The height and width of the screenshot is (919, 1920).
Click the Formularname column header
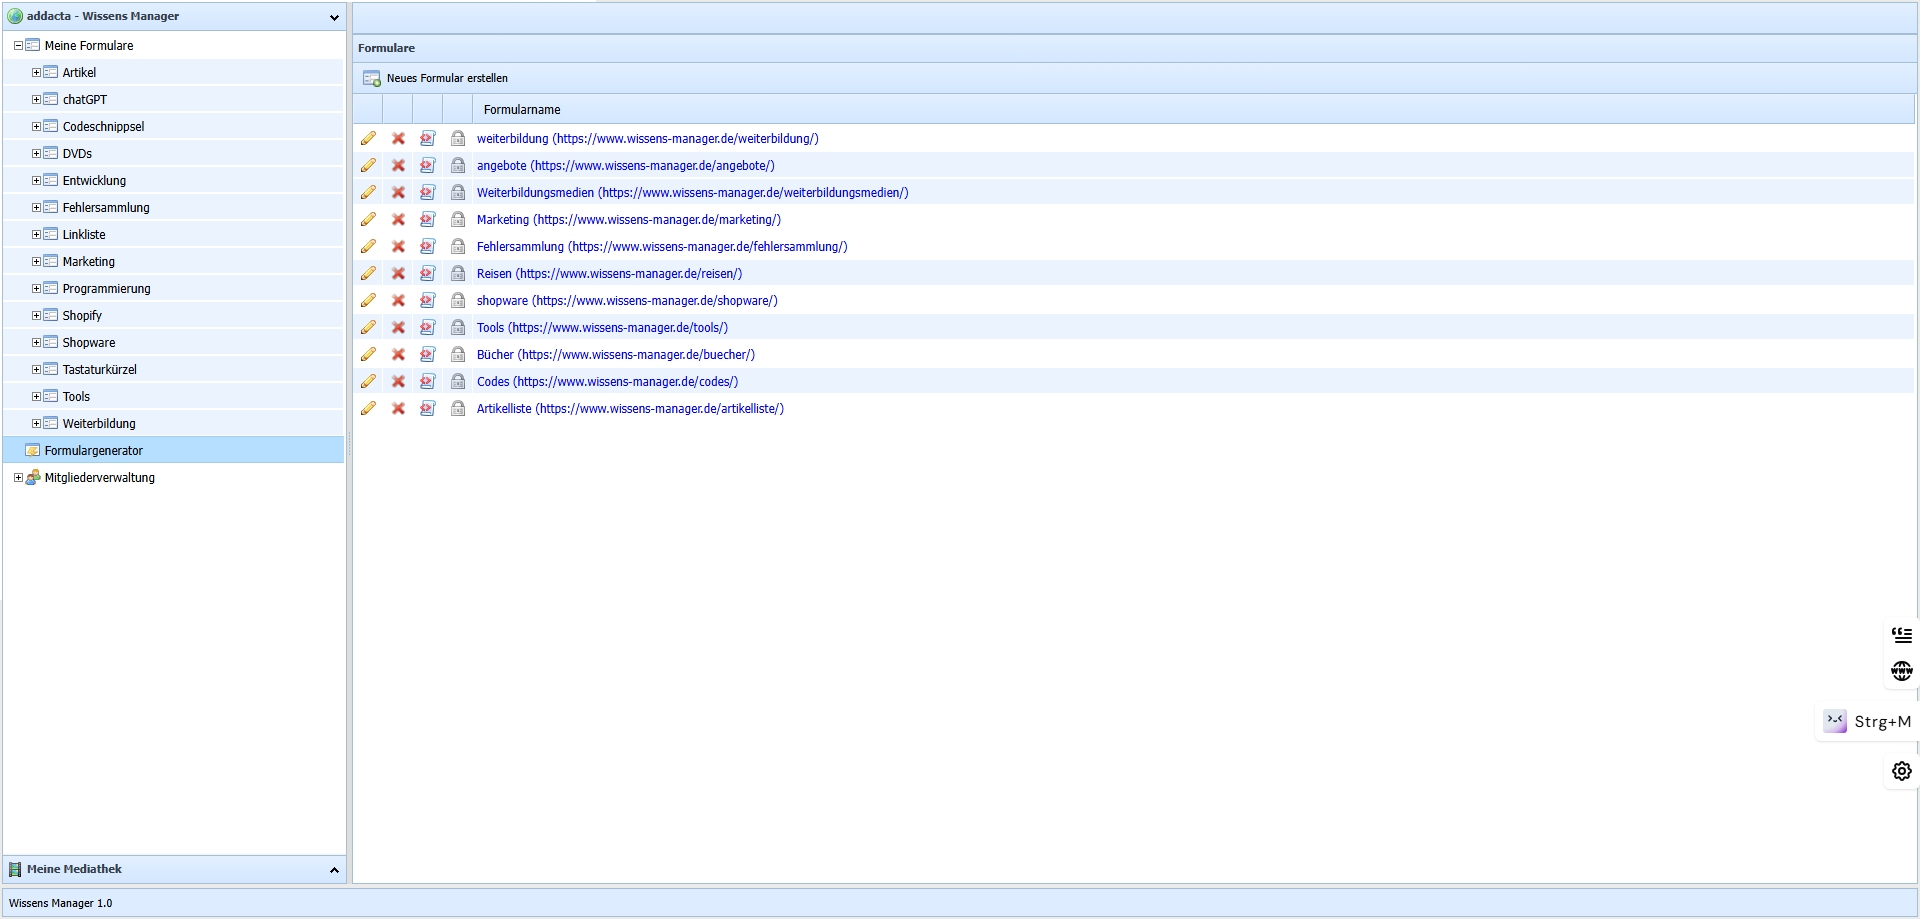(x=522, y=110)
